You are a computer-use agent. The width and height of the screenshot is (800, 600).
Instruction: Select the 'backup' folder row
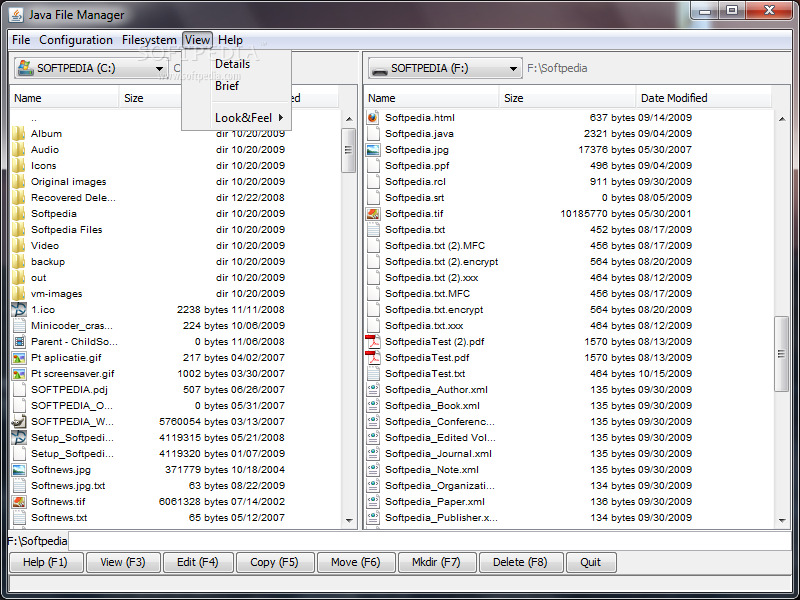(x=175, y=262)
